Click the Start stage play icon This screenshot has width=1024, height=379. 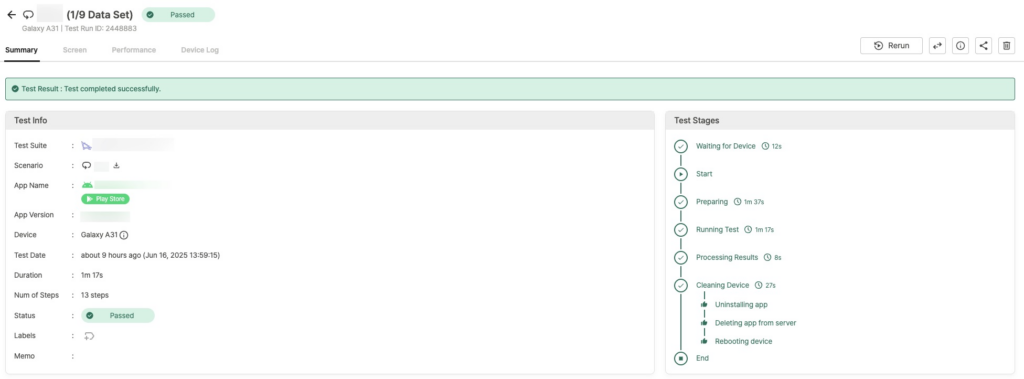pyautogui.click(x=681, y=174)
